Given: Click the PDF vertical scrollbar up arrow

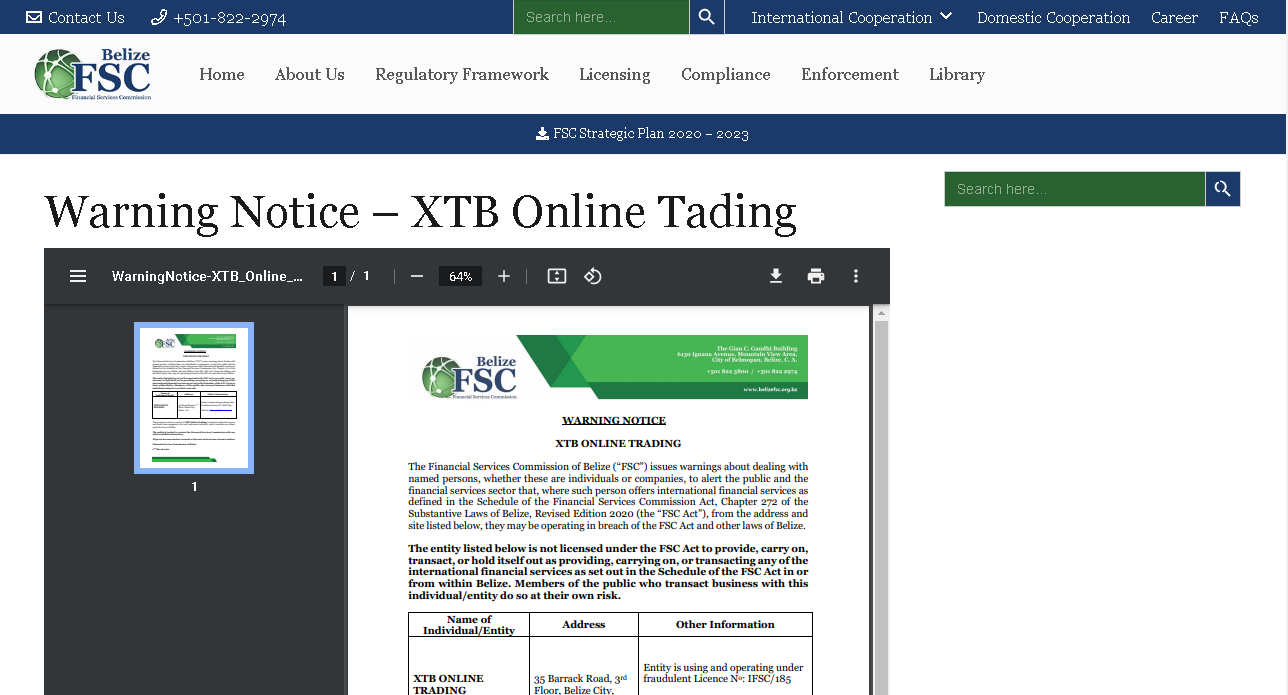Looking at the screenshot, I should click(882, 313).
